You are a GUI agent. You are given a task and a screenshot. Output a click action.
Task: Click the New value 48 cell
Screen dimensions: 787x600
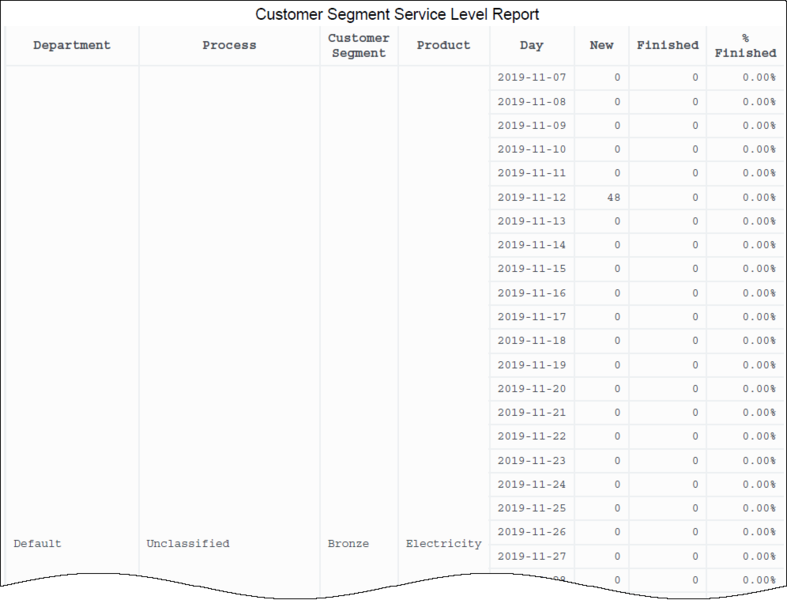(x=613, y=197)
